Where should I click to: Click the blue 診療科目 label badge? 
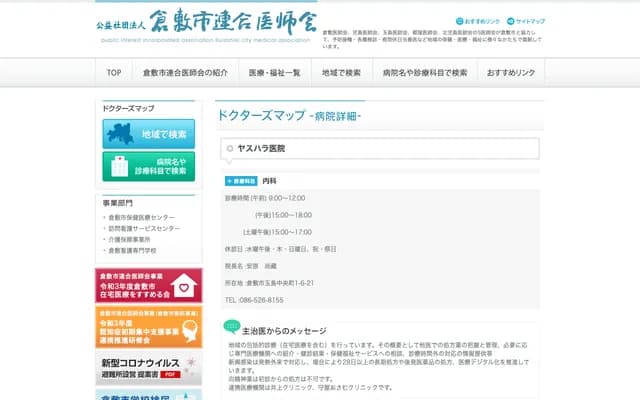tap(241, 181)
